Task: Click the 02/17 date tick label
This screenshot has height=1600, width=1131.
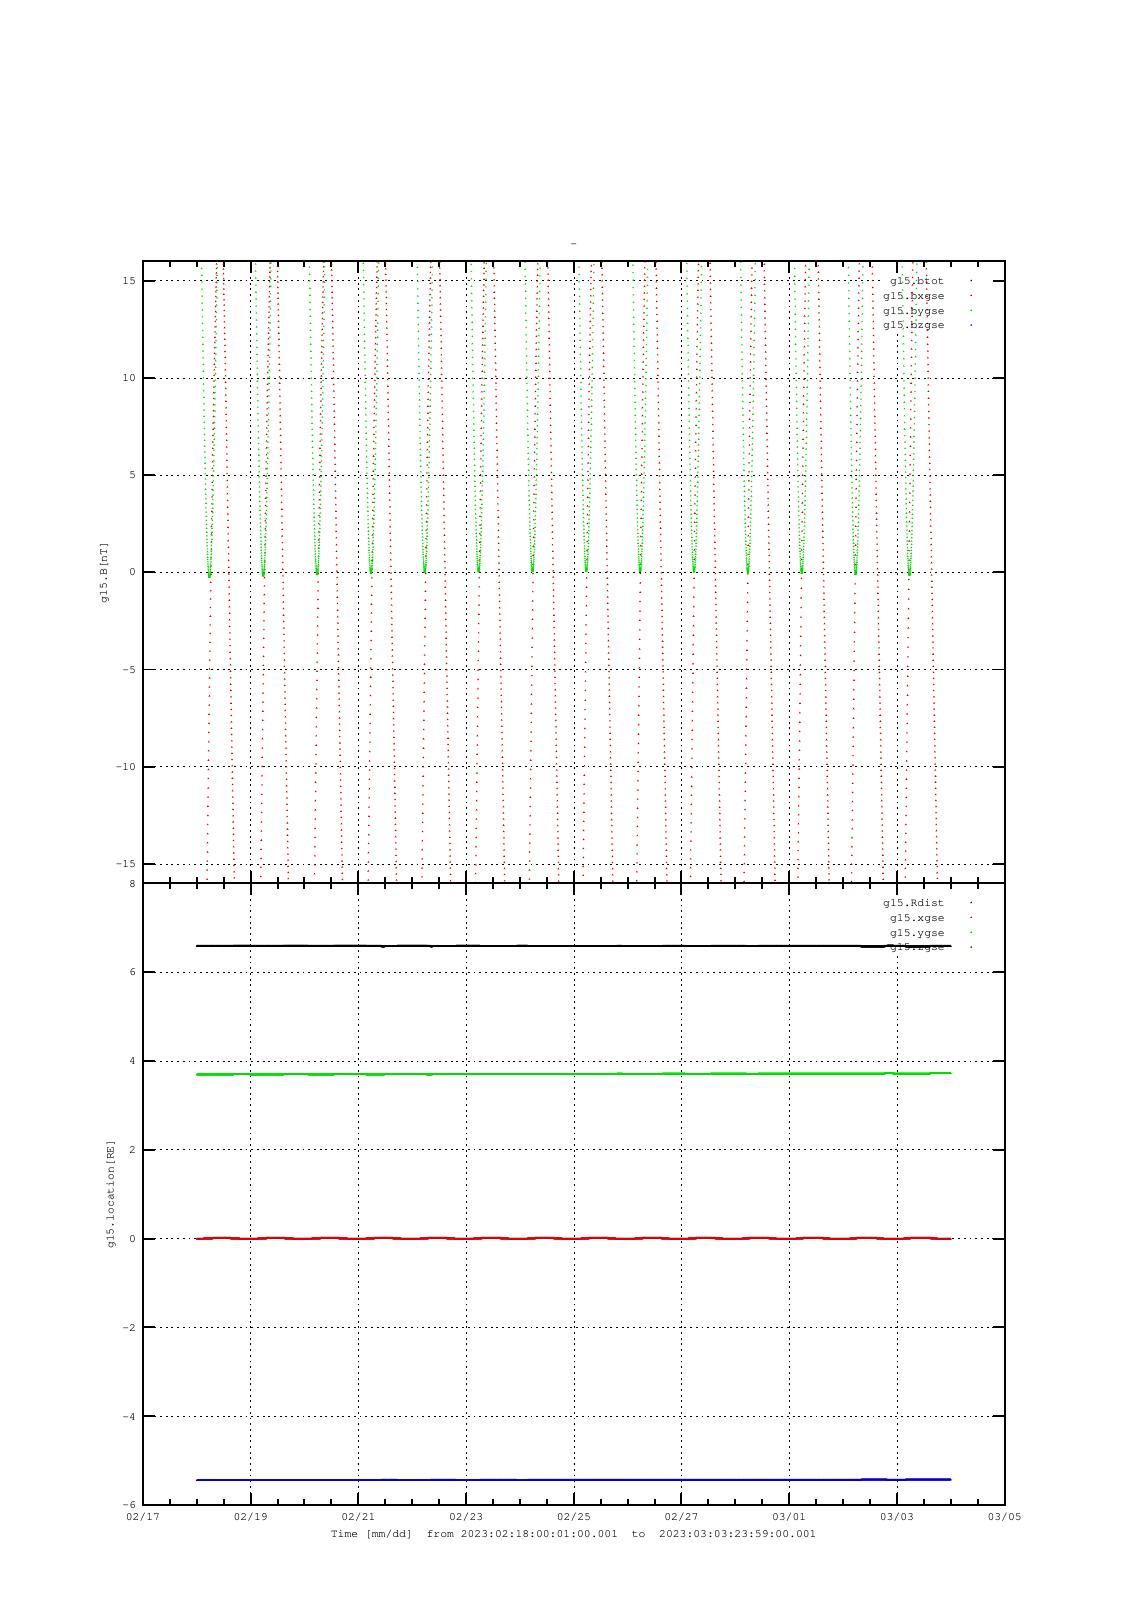Action: (142, 1517)
